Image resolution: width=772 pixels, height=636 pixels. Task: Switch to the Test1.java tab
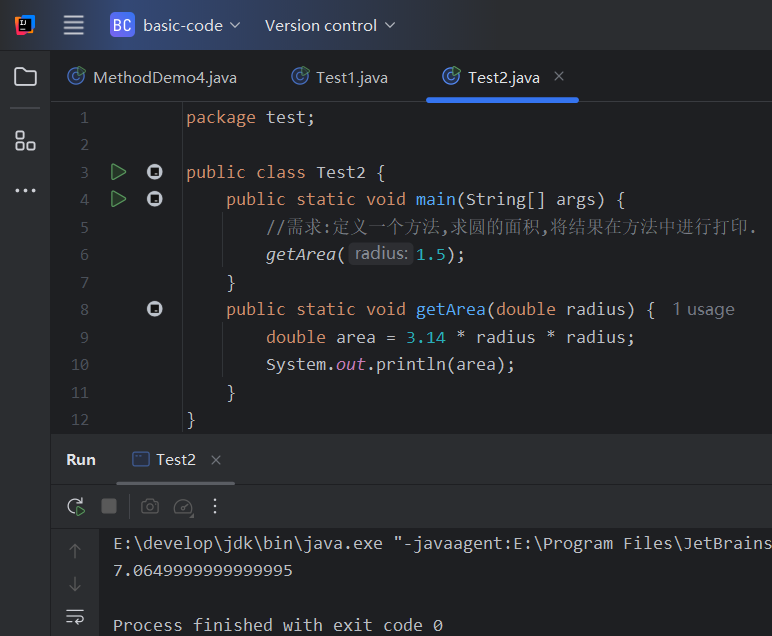(339, 77)
